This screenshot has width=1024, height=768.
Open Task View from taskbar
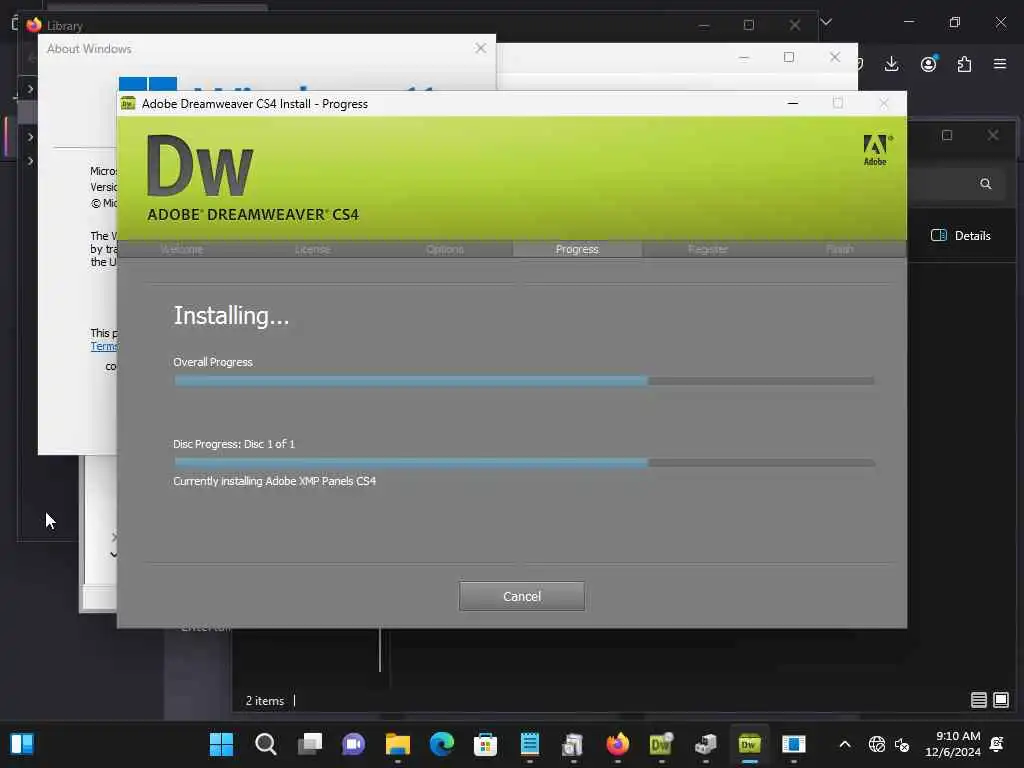click(310, 744)
